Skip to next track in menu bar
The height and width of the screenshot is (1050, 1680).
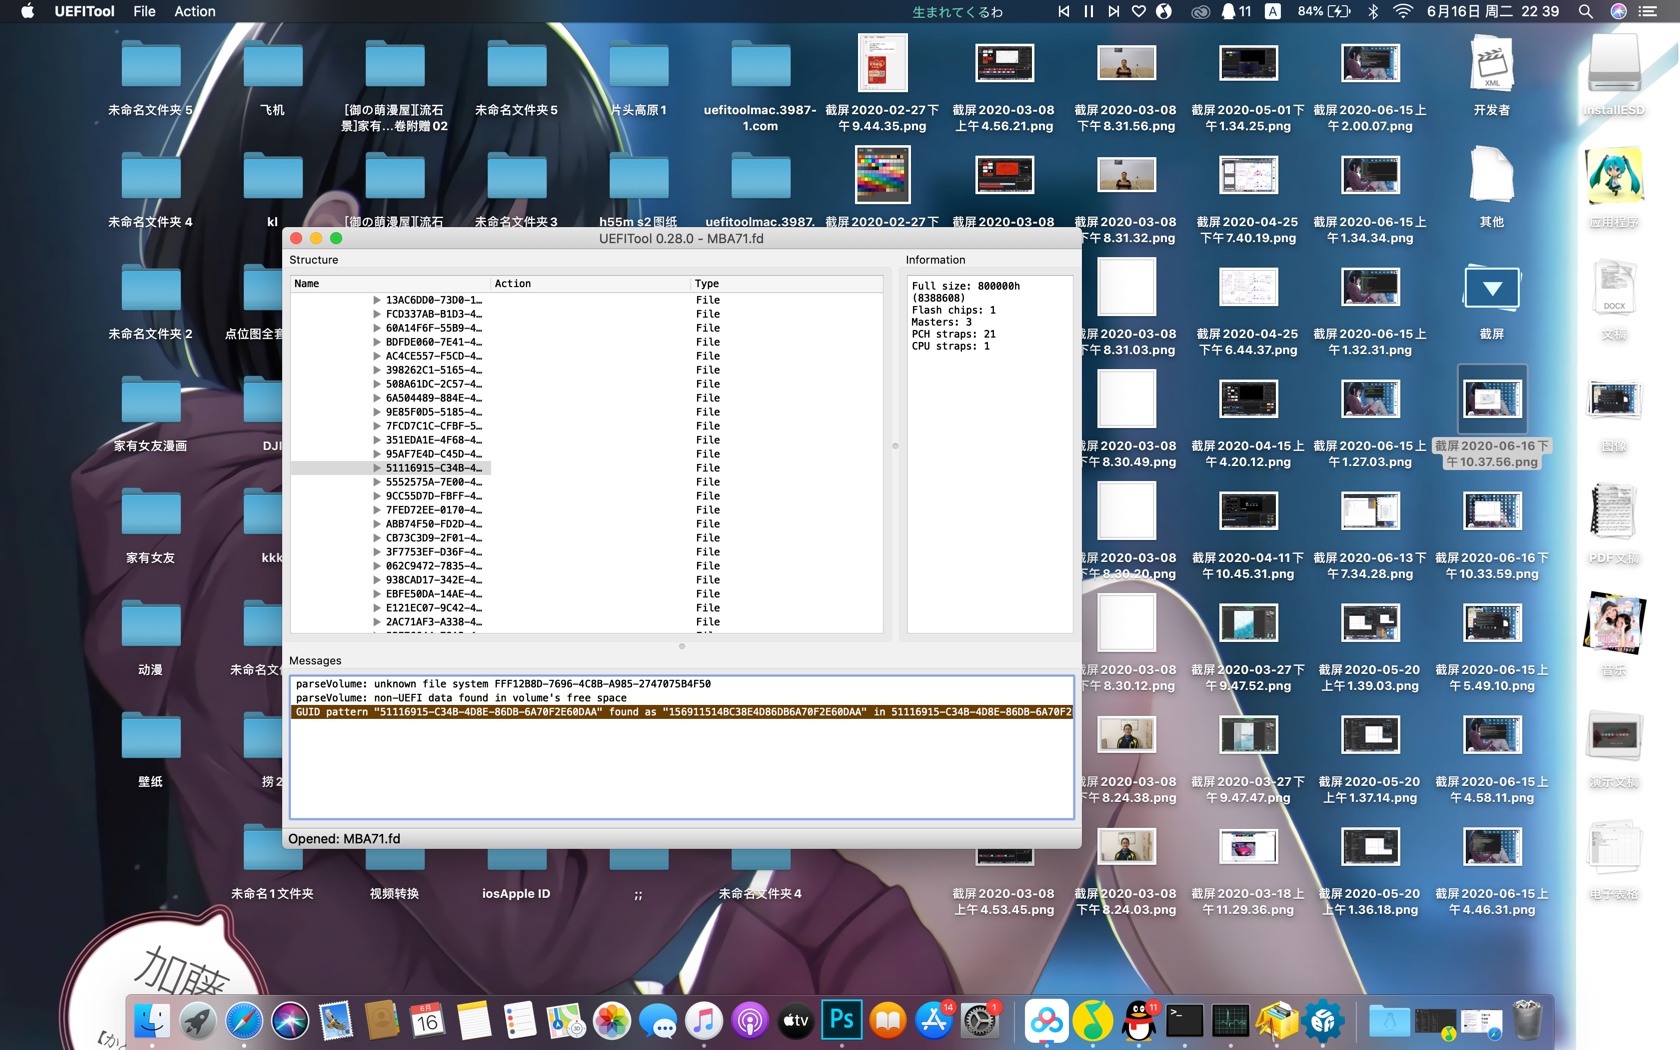tap(1114, 11)
